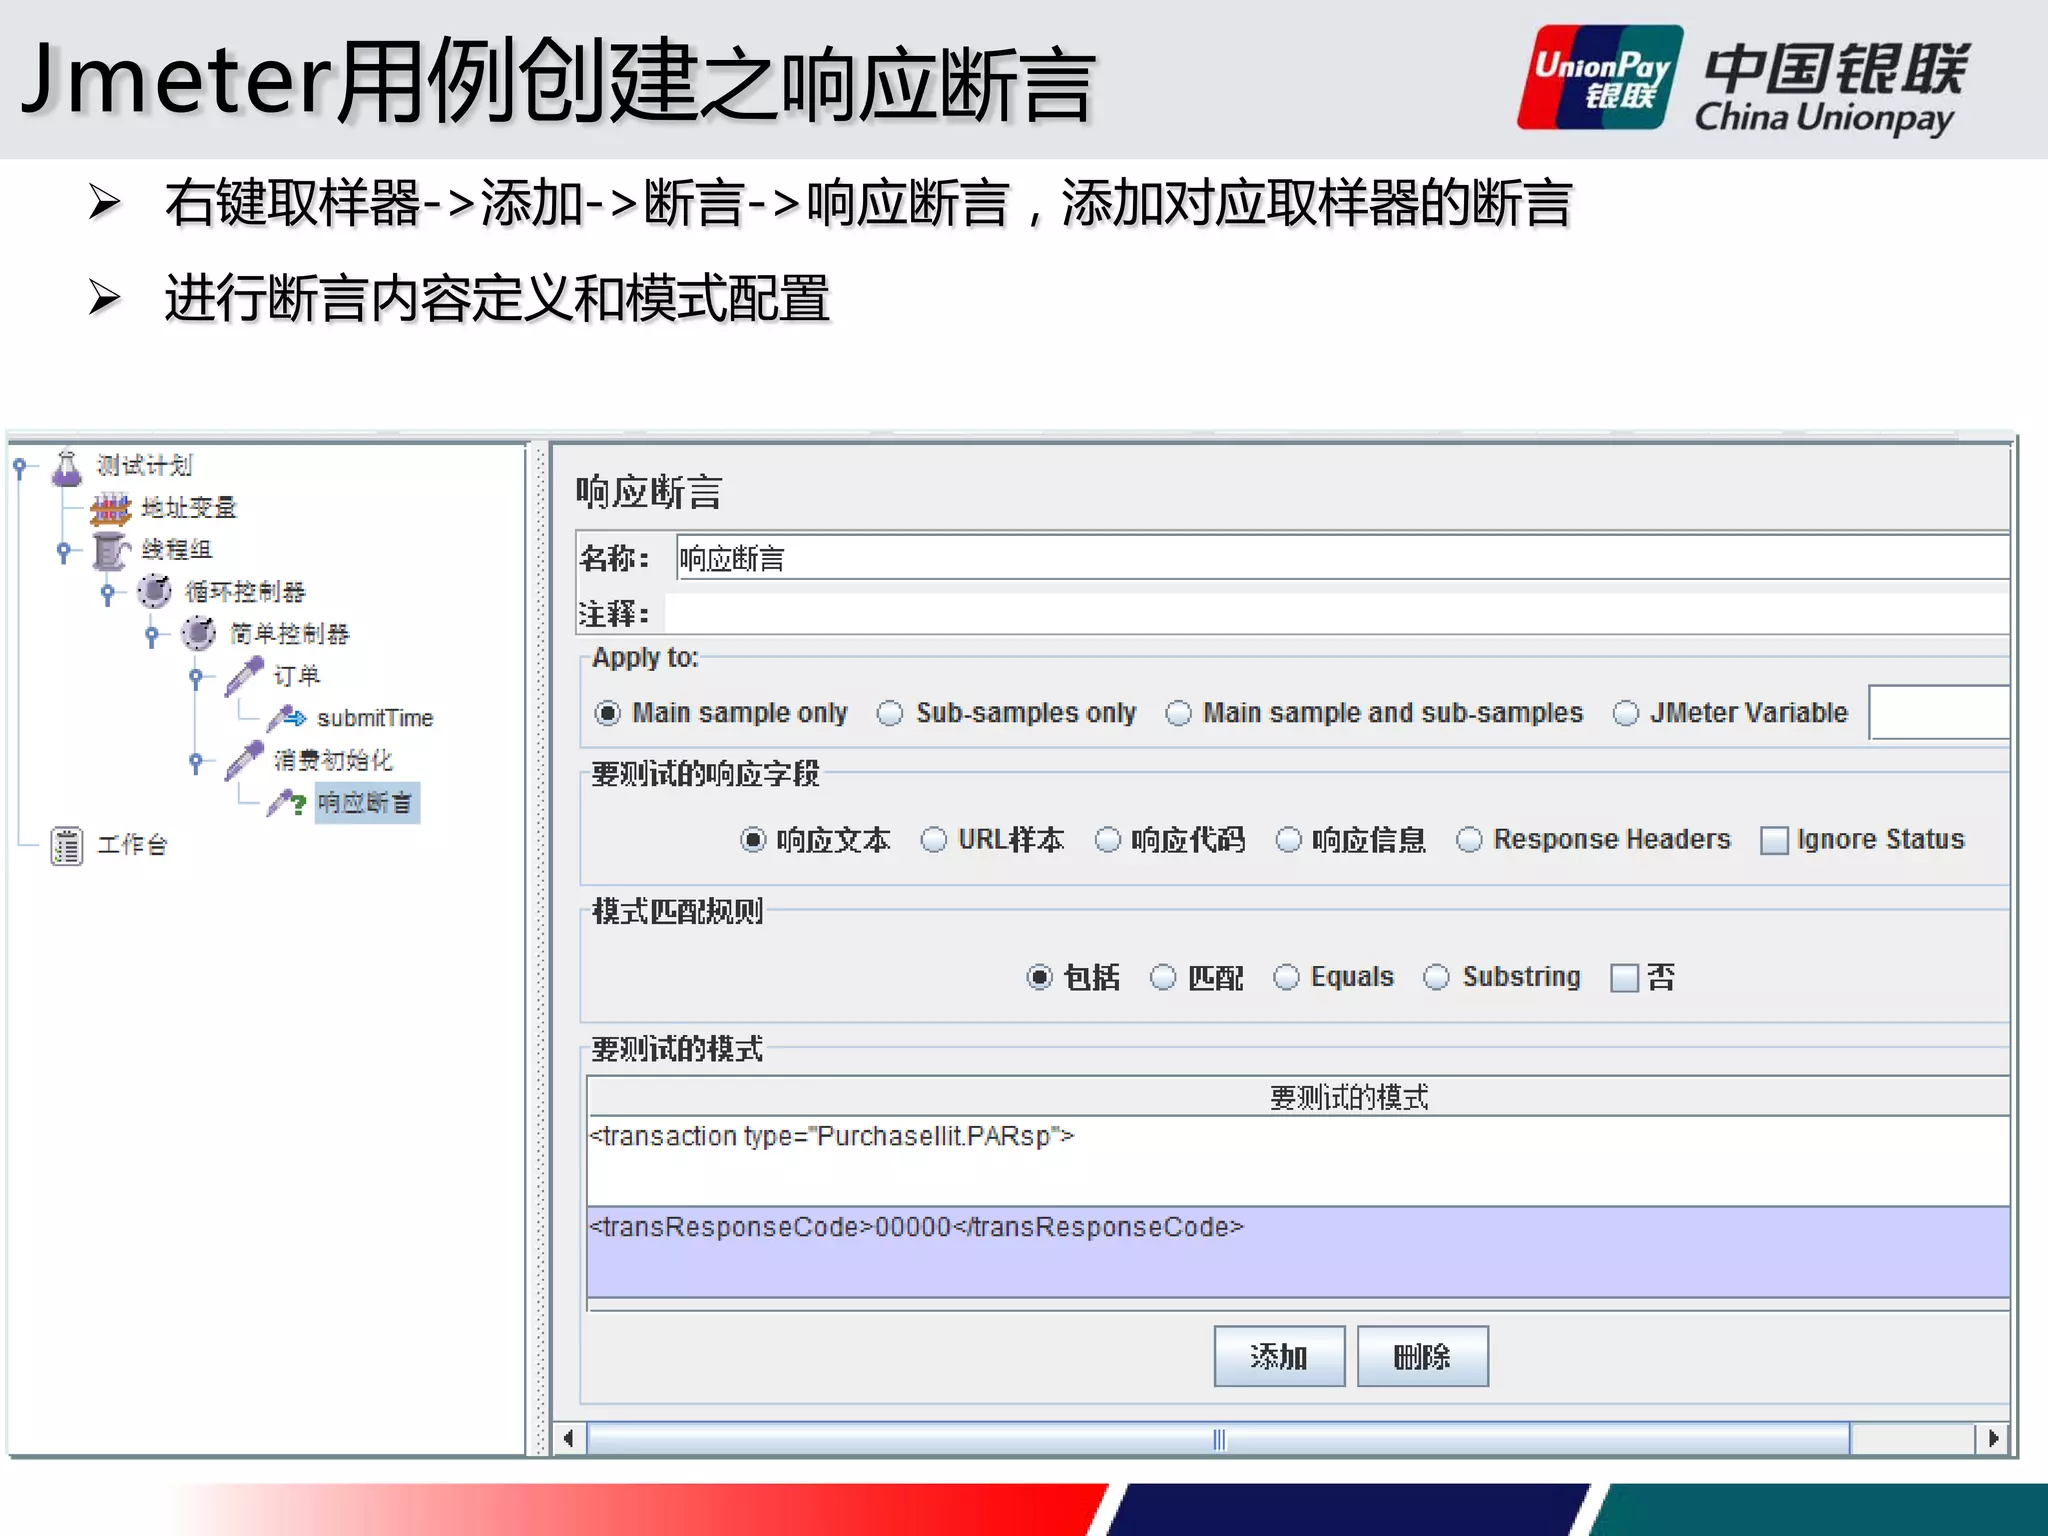Tick the 否 negation checkbox
Image resolution: width=2048 pixels, height=1536 pixels.
pos(1624,978)
